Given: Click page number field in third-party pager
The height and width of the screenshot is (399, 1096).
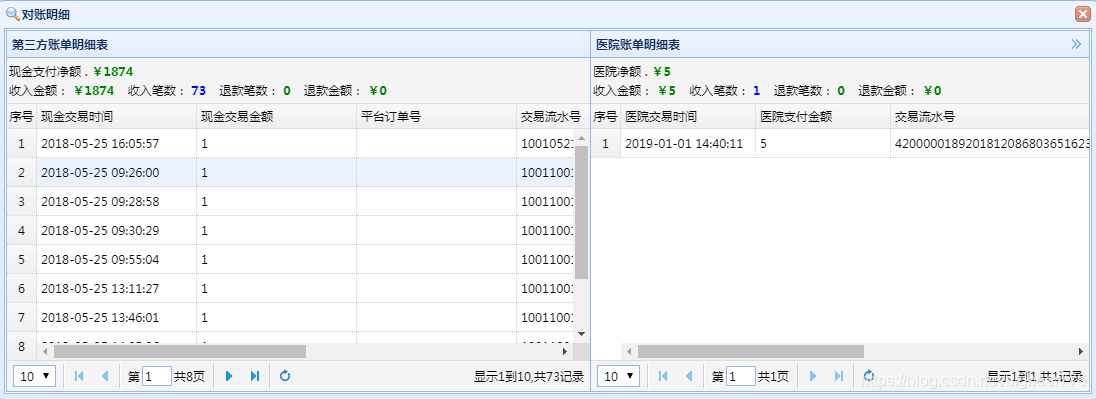Looking at the screenshot, I should 157,376.
